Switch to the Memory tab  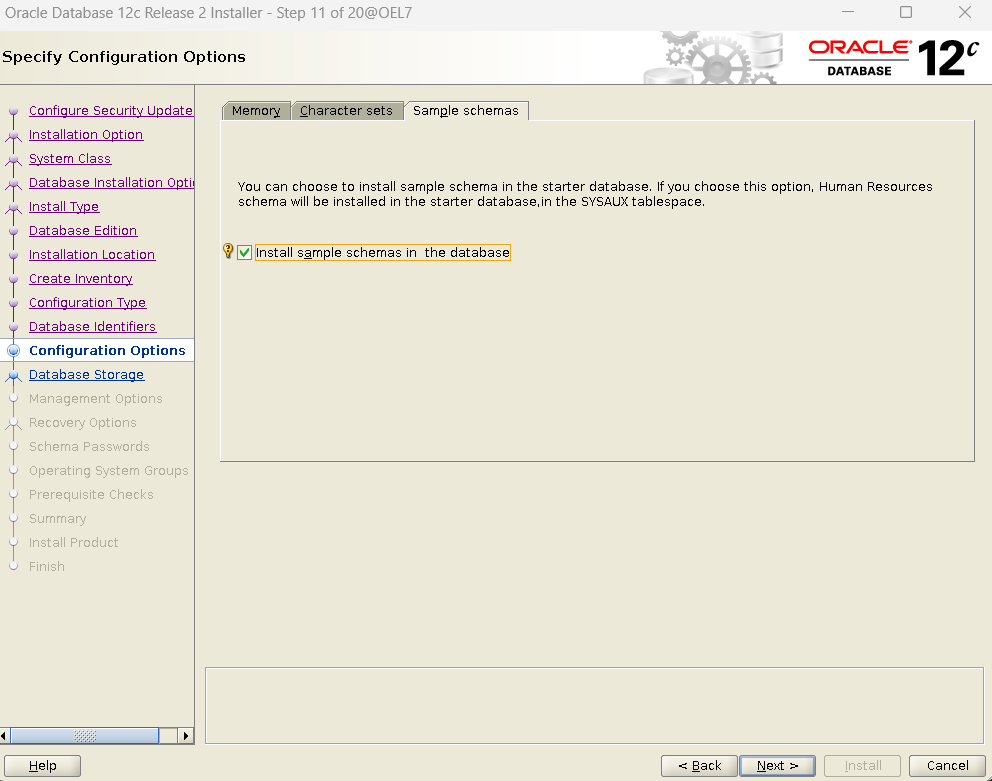[256, 111]
